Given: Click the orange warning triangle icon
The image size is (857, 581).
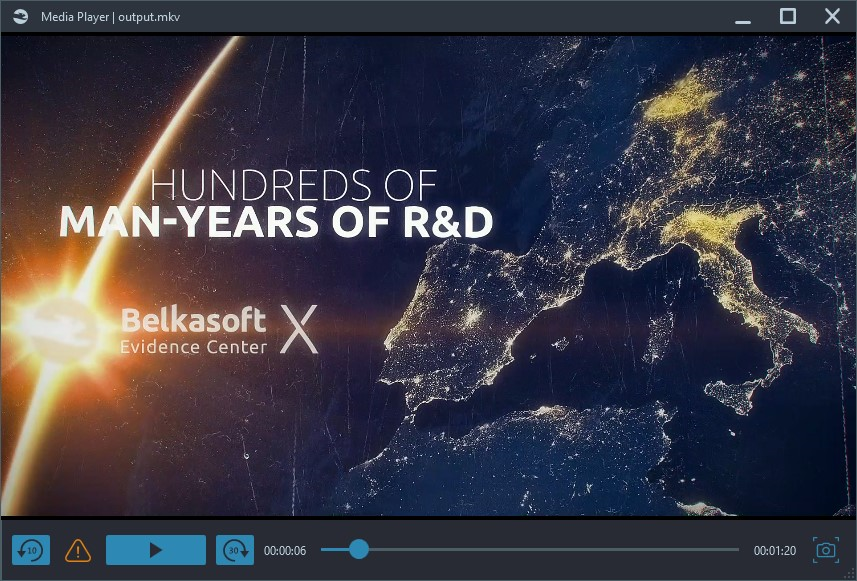Looking at the screenshot, I should coord(78,550).
